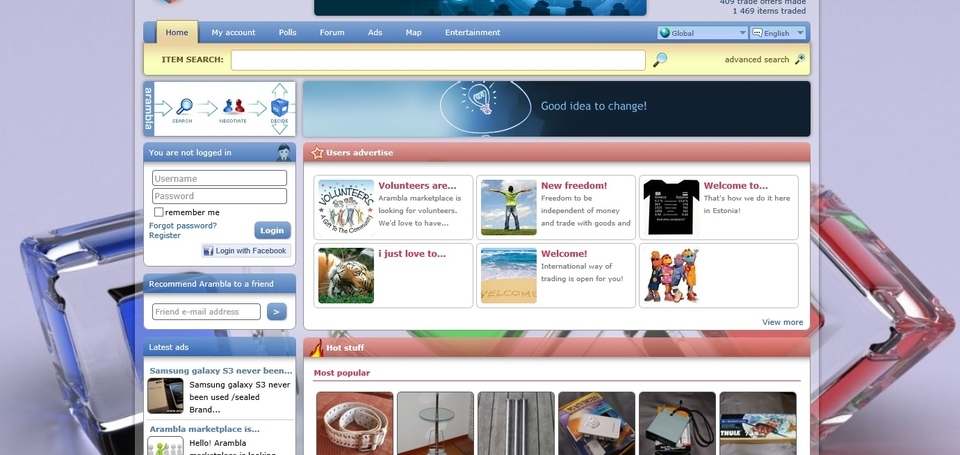Focus the Username field
The width and height of the screenshot is (960, 455).
(220, 178)
